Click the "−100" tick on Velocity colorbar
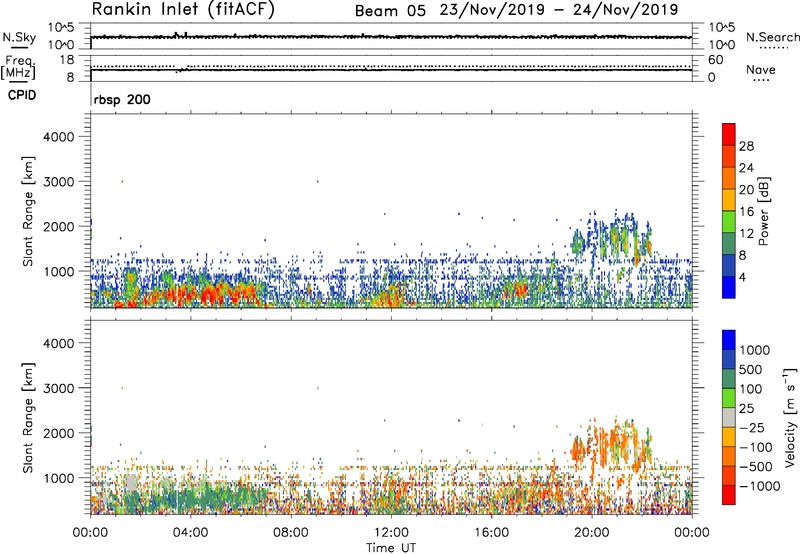 tap(756, 447)
